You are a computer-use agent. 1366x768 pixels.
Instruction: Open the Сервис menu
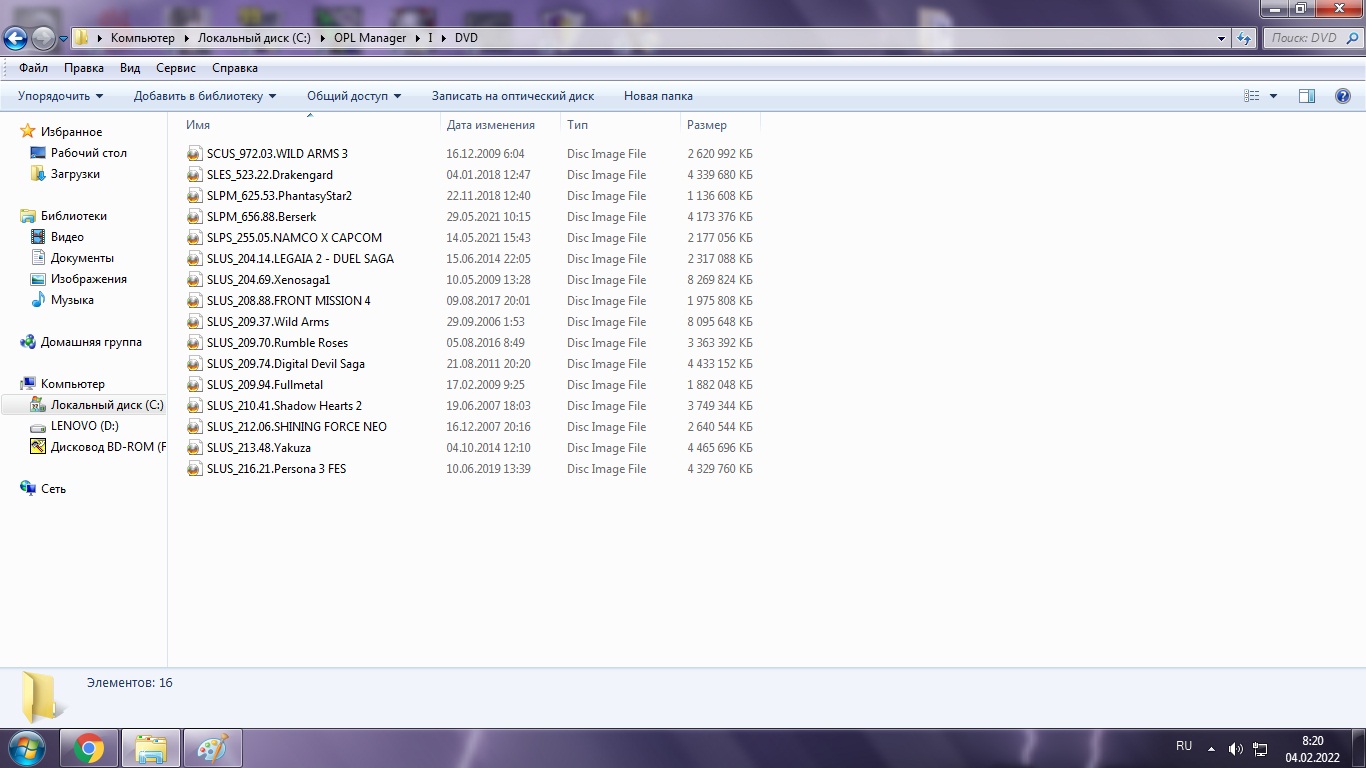click(176, 68)
